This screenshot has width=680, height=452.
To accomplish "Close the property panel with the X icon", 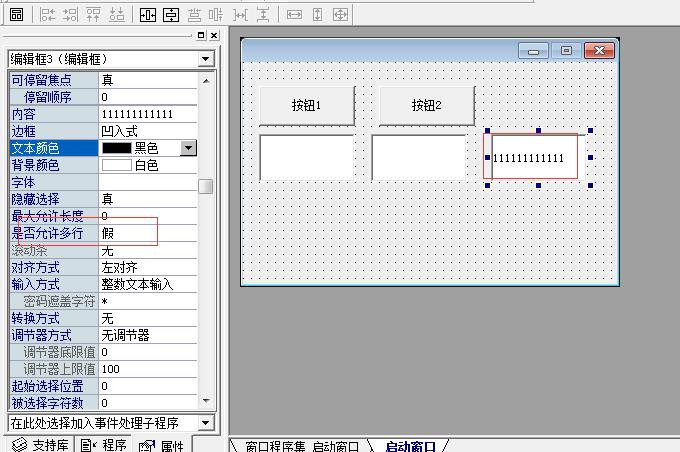I will pos(214,35).
